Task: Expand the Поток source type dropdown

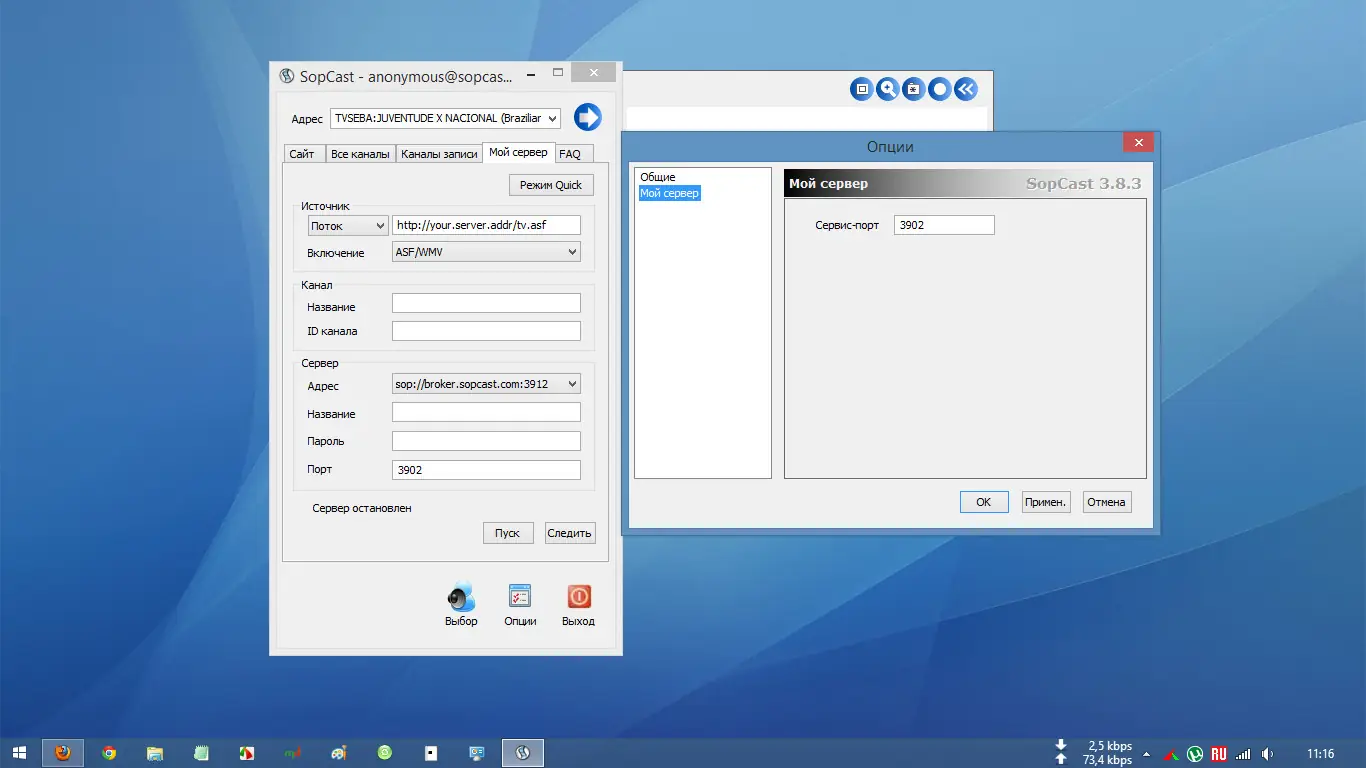Action: 348,226
